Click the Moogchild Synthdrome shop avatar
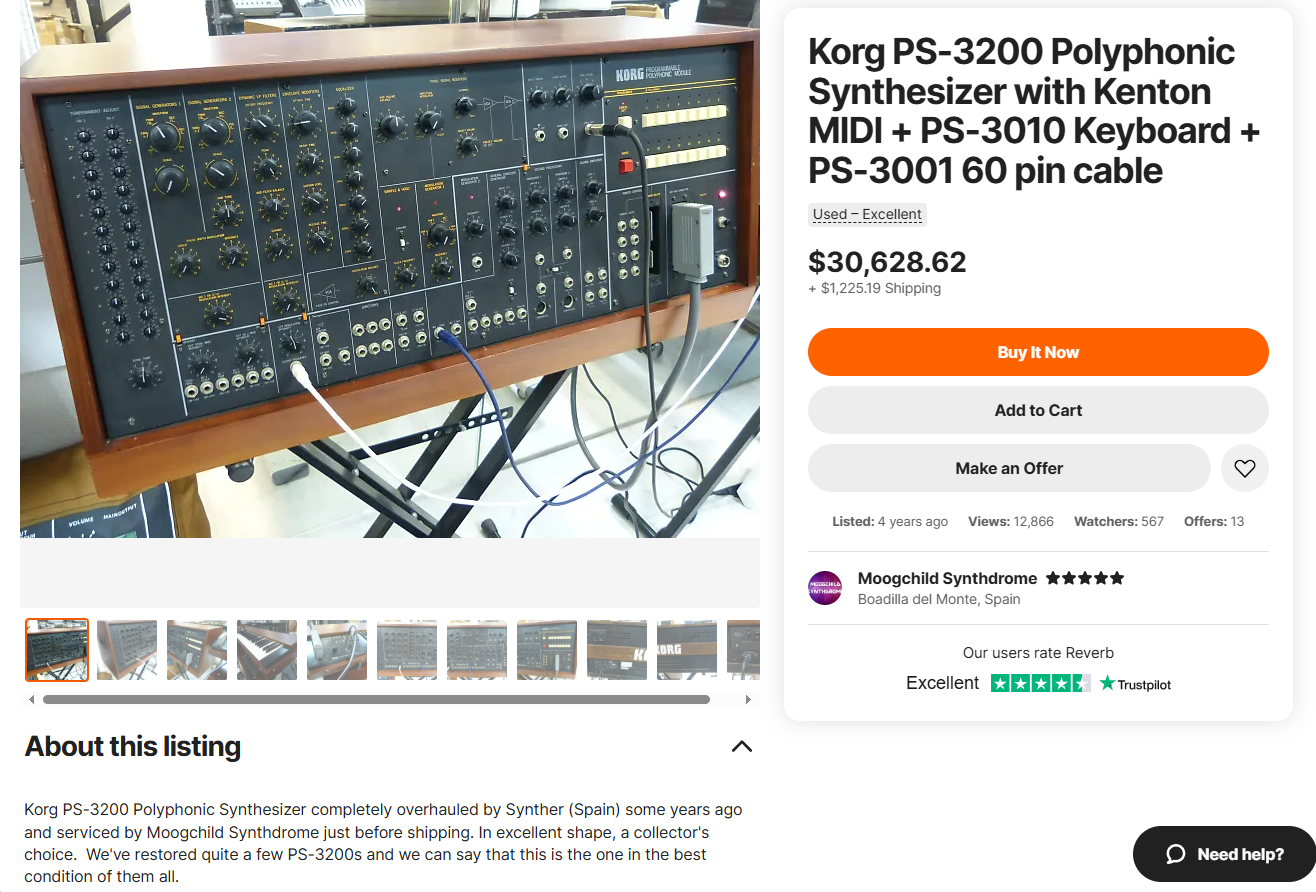The width and height of the screenshot is (1316, 892). coord(825,588)
